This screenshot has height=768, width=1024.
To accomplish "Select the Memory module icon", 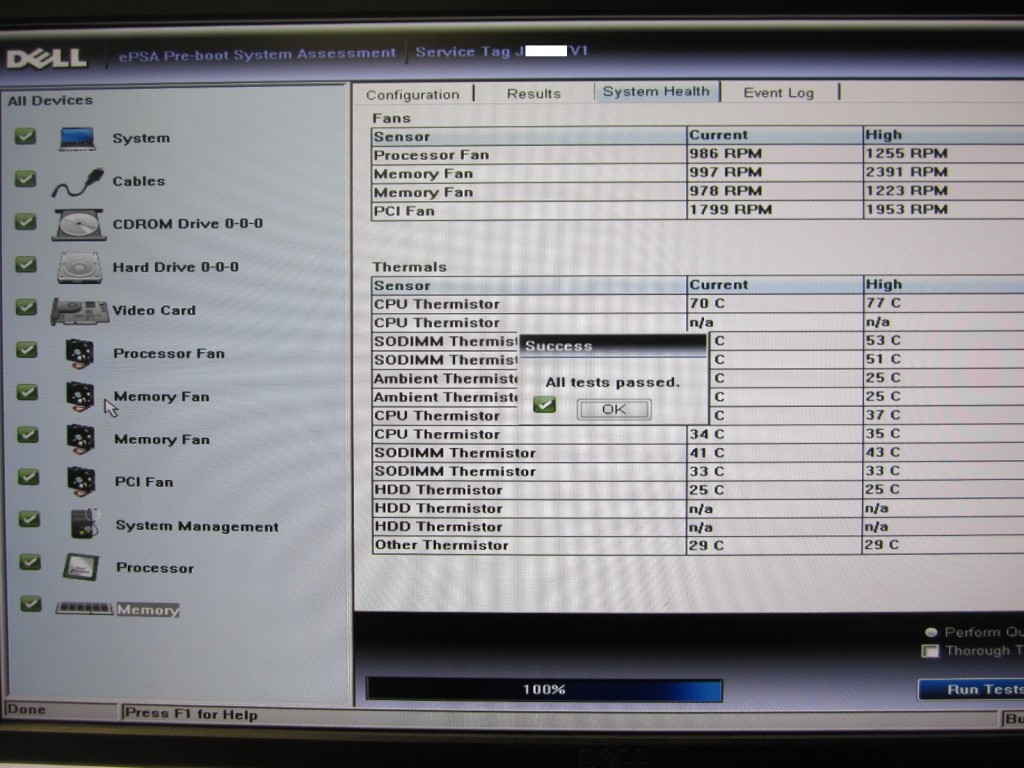I will pyautogui.click(x=84, y=608).
